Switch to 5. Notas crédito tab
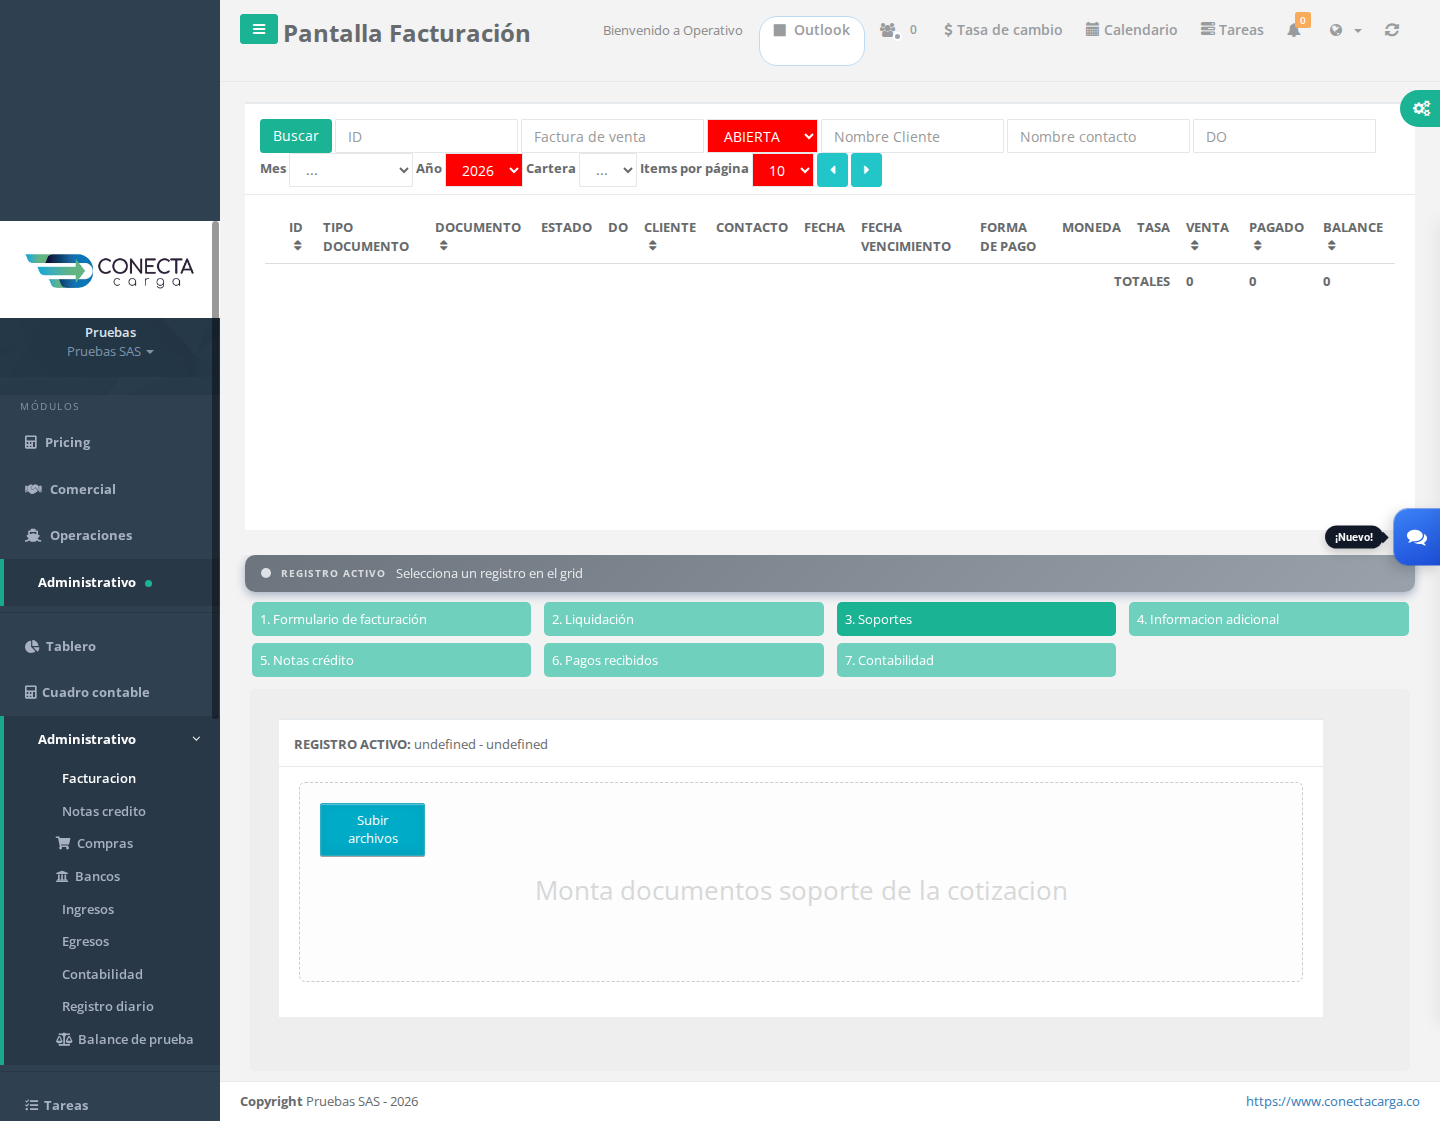Screen dimensions: 1440x1121 pyautogui.click(x=391, y=660)
